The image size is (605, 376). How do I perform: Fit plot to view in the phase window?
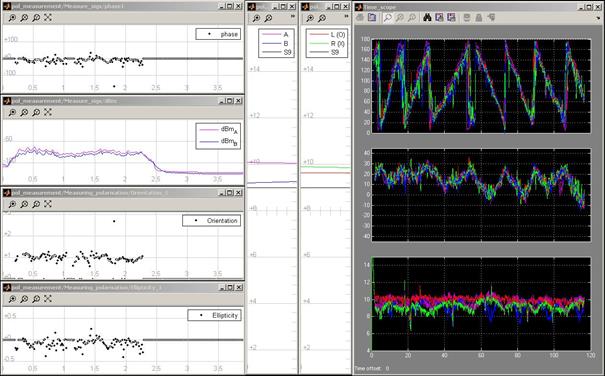(x=47, y=18)
